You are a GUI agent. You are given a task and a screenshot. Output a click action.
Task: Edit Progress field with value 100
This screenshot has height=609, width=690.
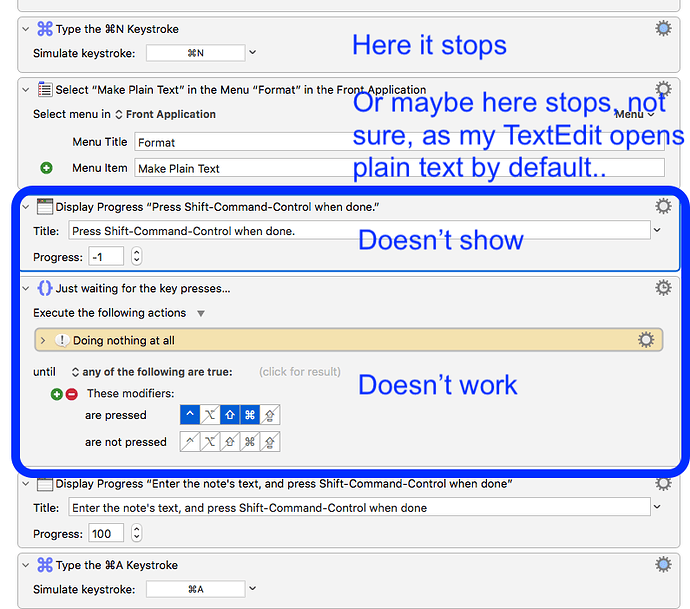click(106, 534)
